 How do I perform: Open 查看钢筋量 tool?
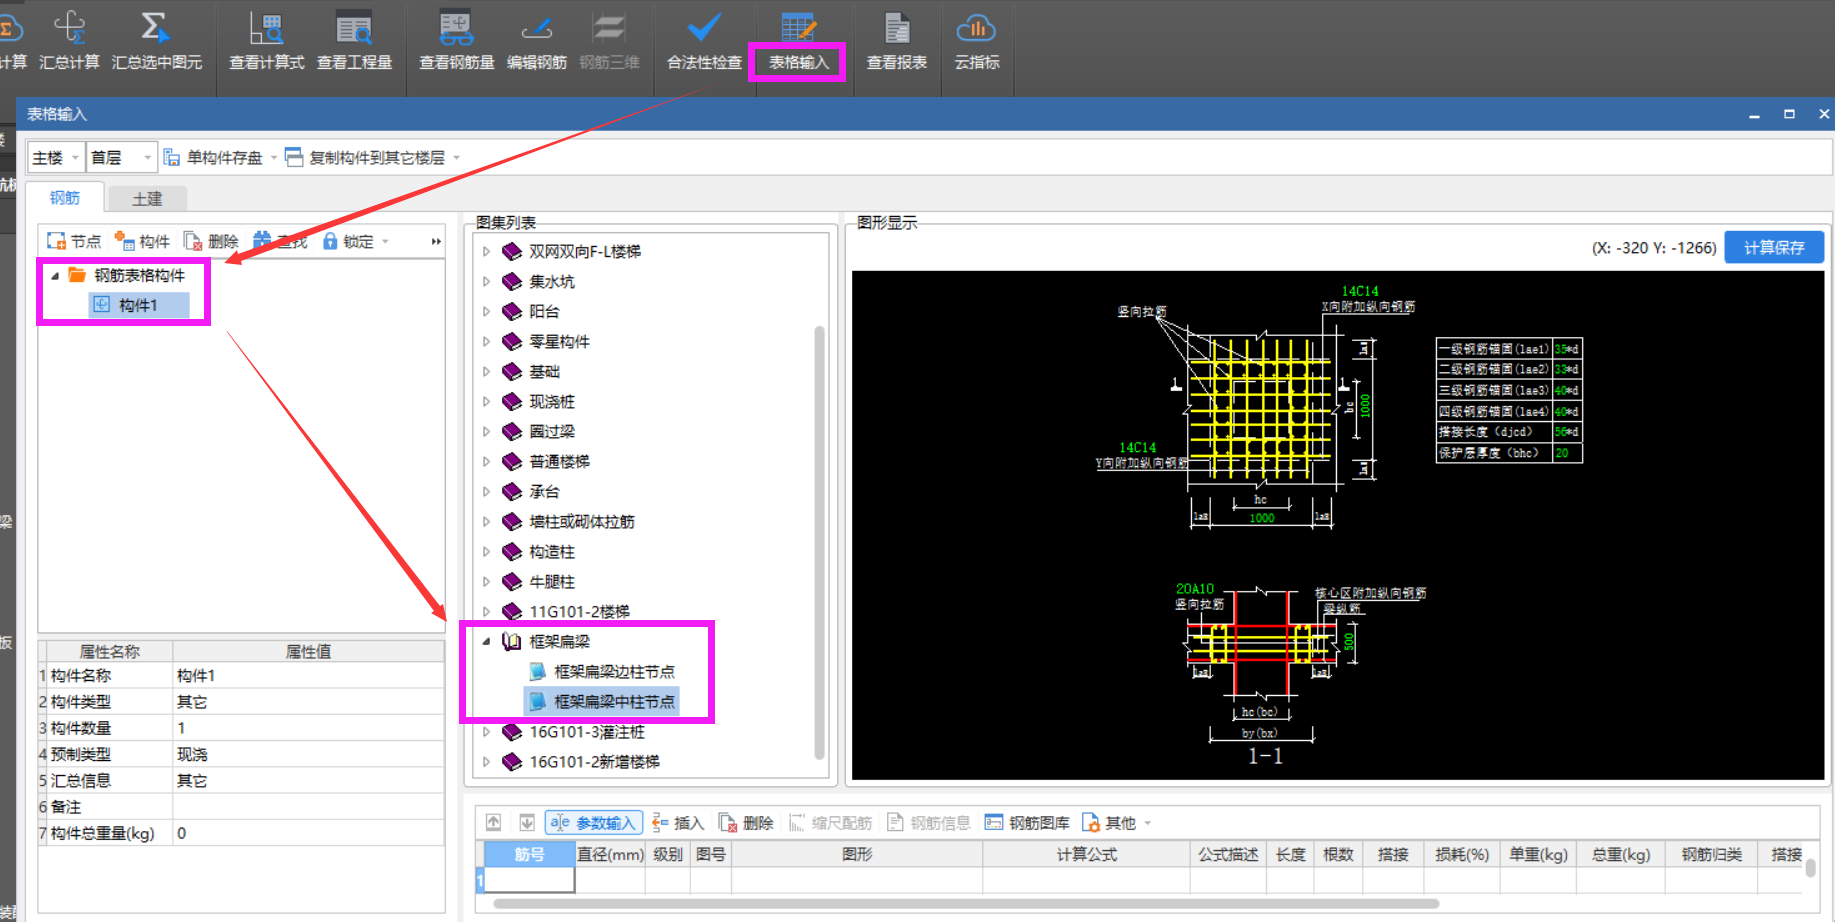click(x=456, y=40)
